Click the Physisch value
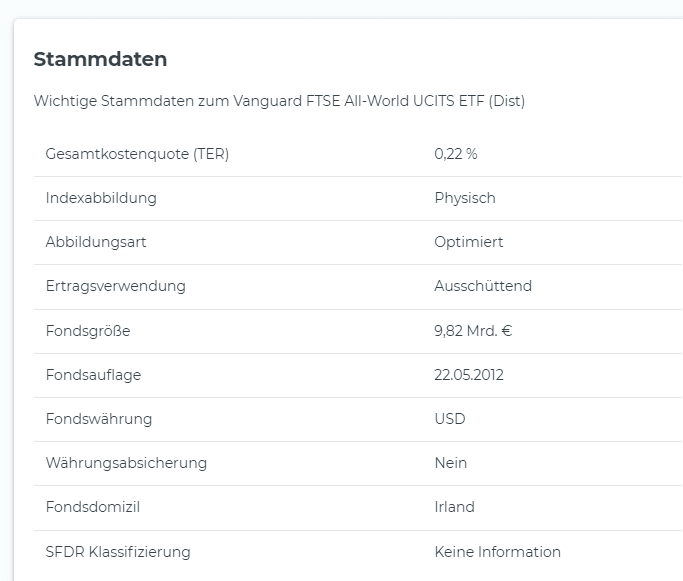 pyautogui.click(x=465, y=198)
